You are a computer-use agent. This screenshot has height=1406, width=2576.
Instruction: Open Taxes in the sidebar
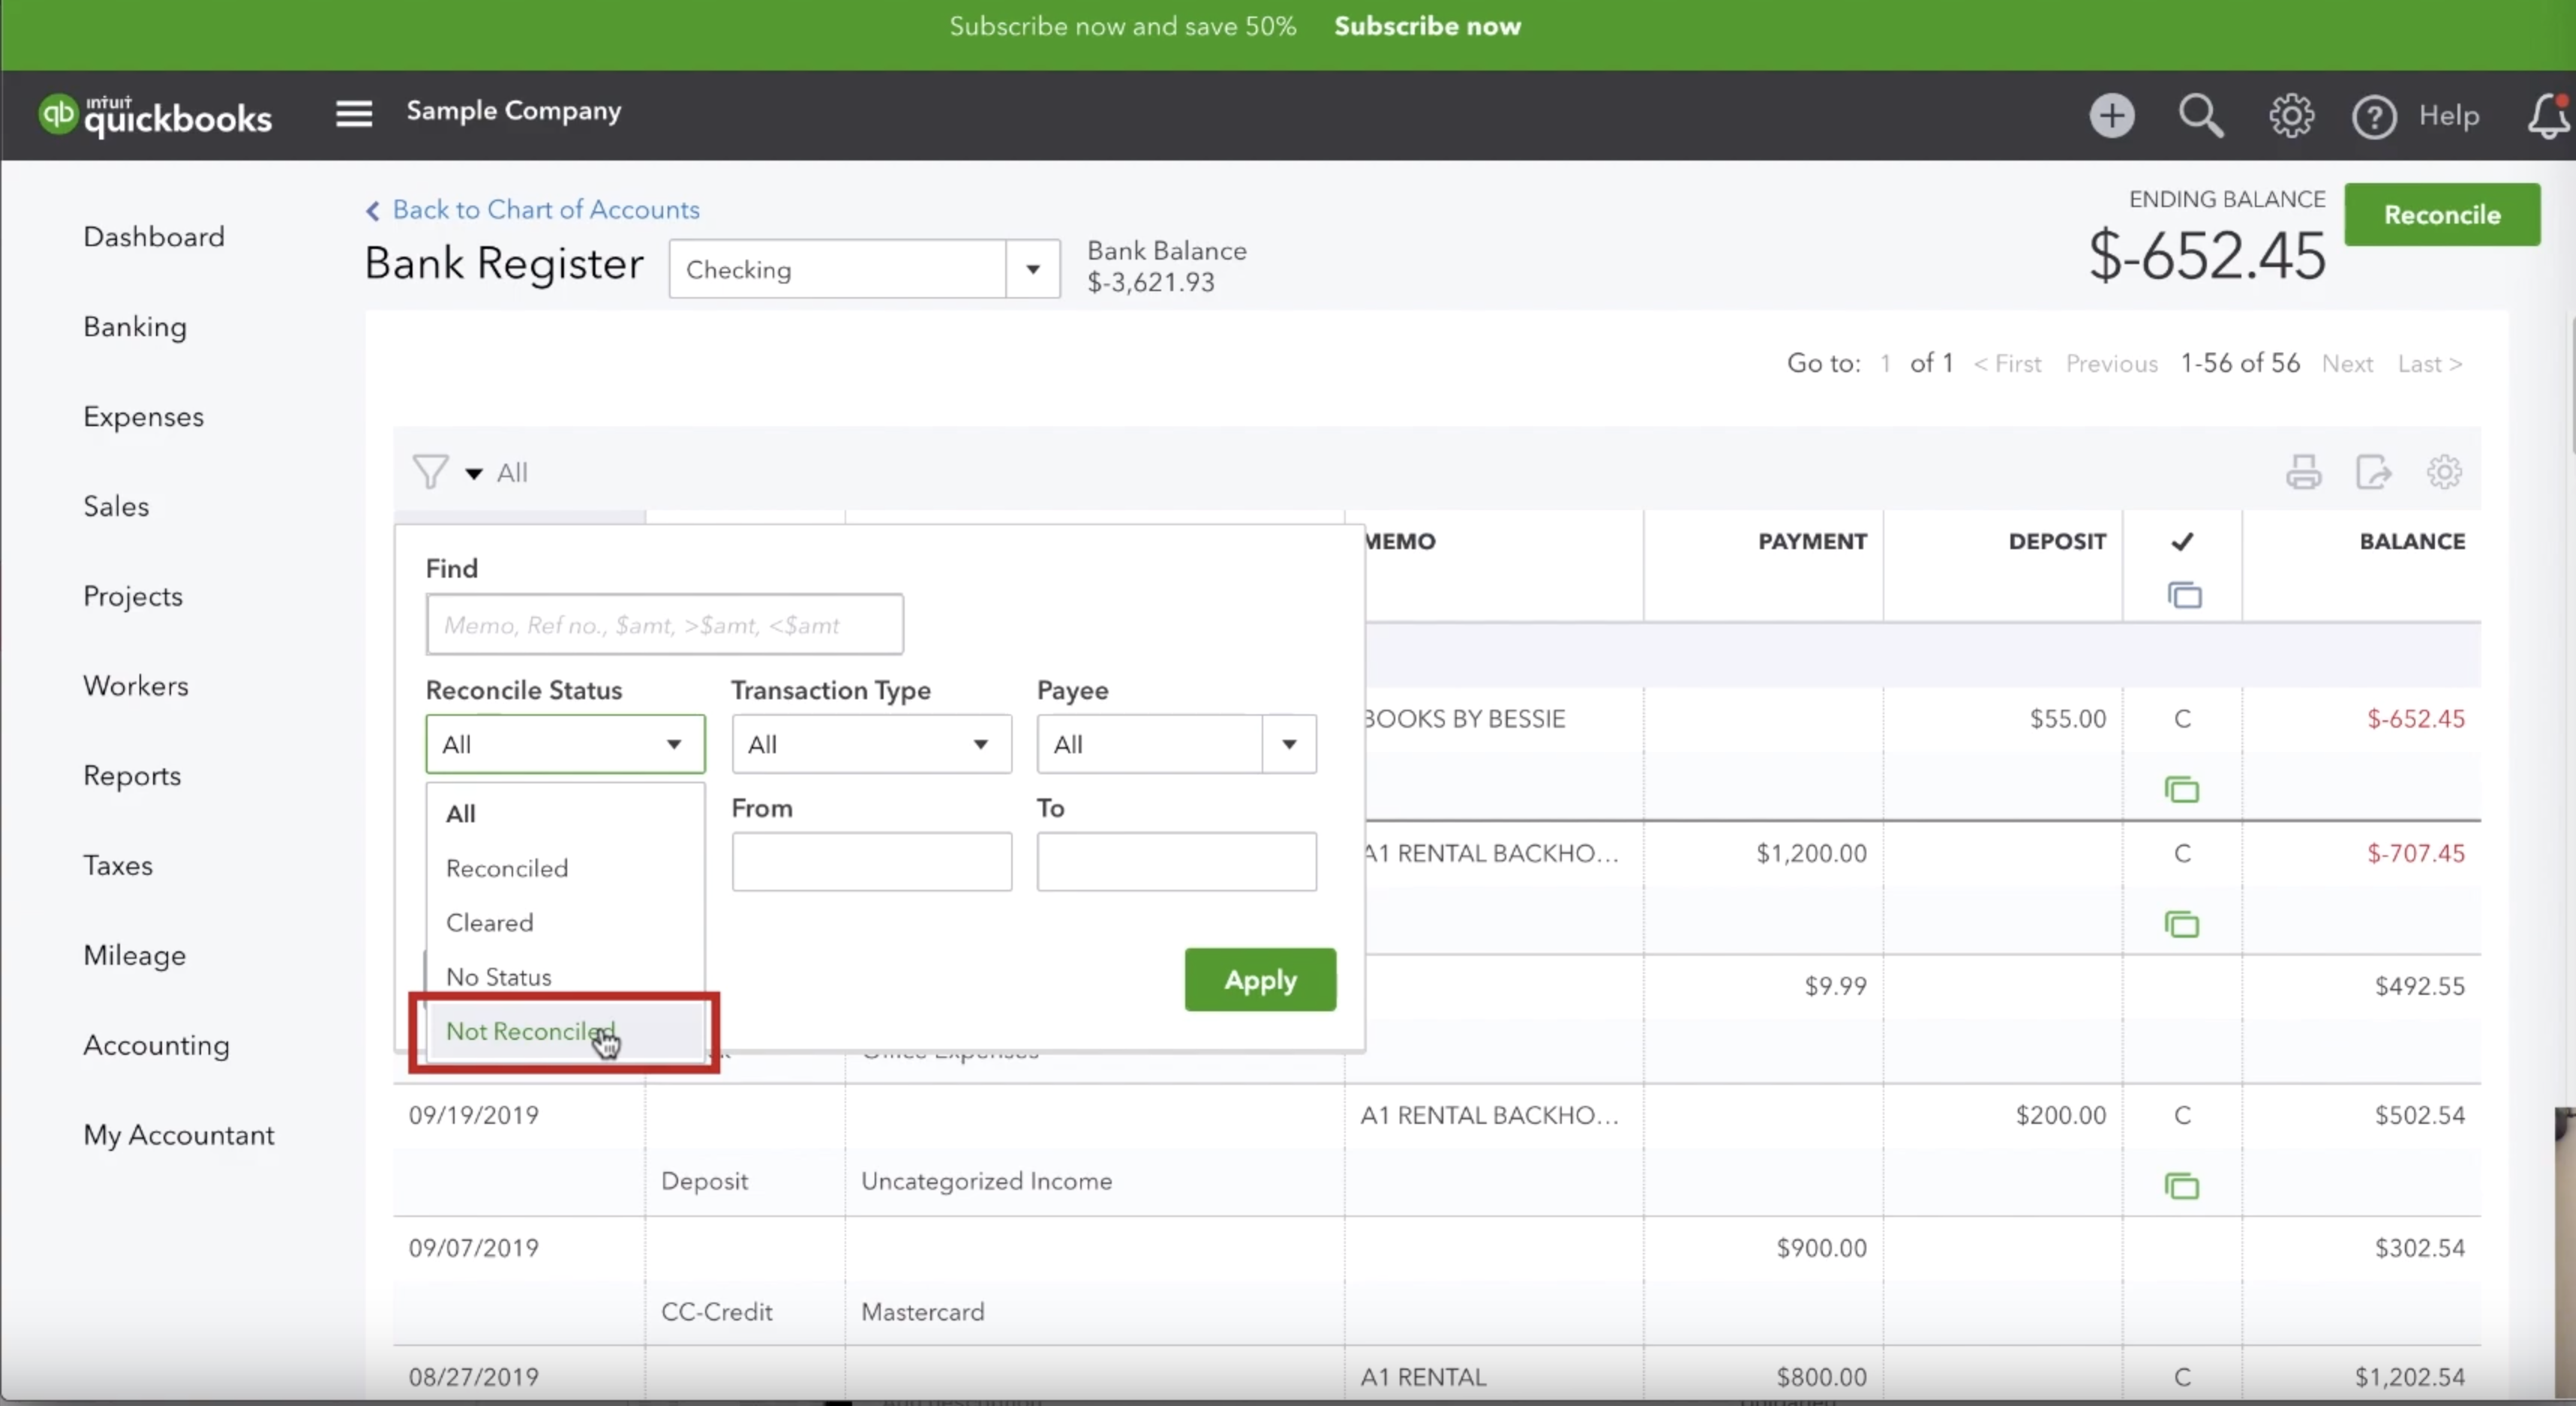pyautogui.click(x=118, y=866)
